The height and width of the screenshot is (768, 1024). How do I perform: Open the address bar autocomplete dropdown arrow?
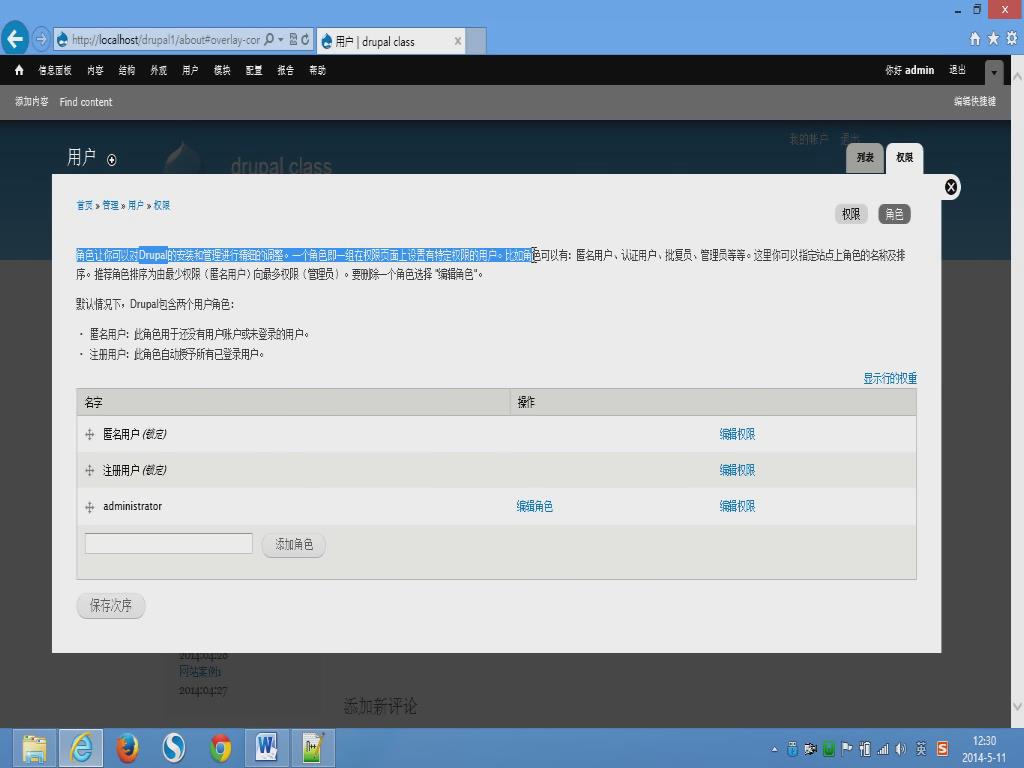(280, 39)
